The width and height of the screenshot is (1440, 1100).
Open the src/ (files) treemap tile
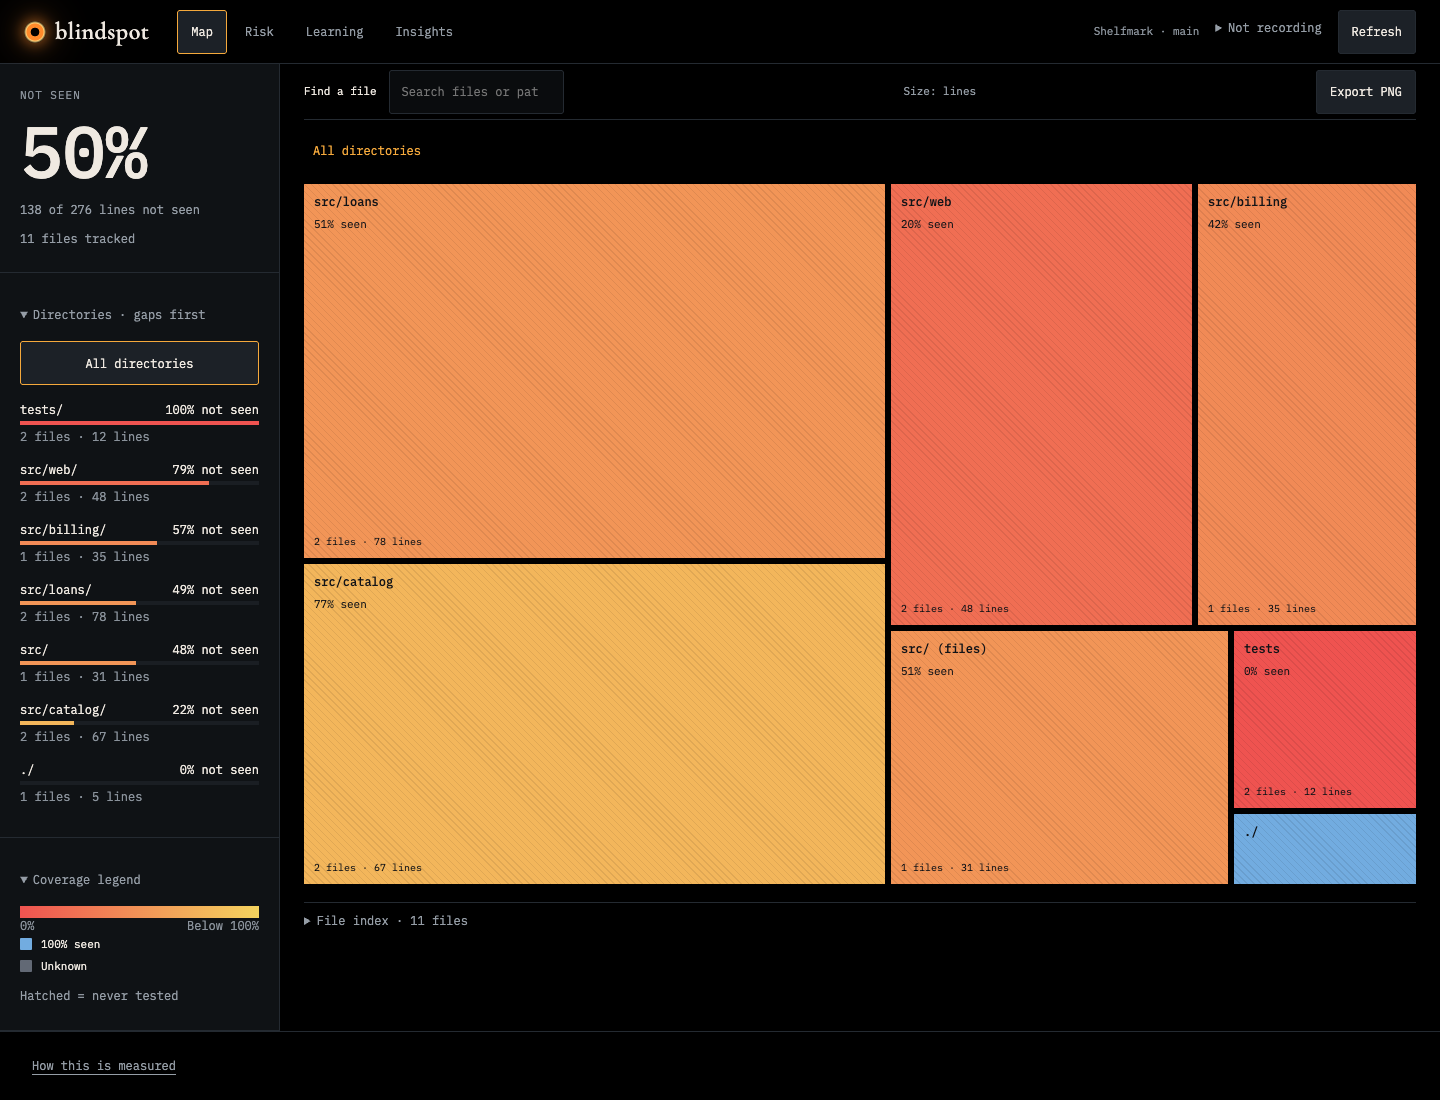pos(1059,757)
